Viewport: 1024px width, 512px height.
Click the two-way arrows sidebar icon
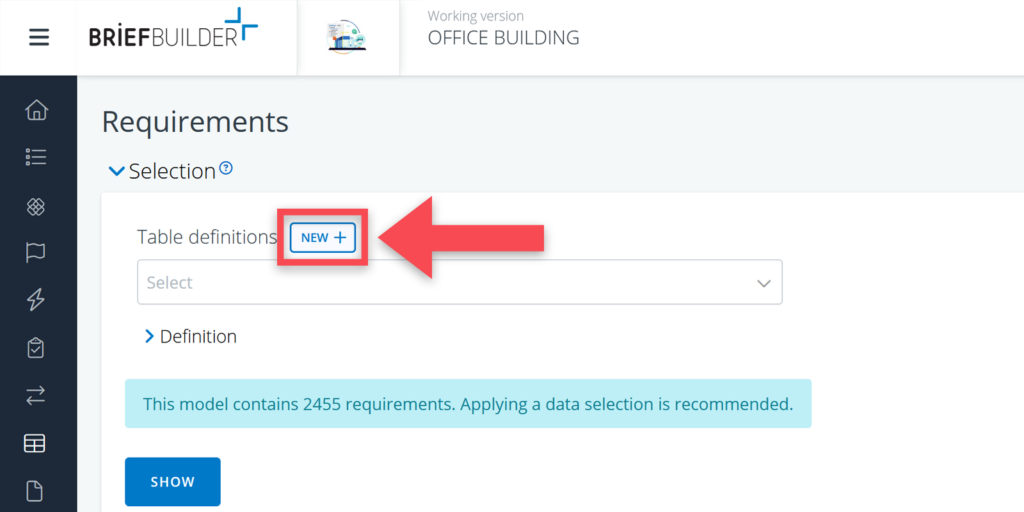(37, 396)
